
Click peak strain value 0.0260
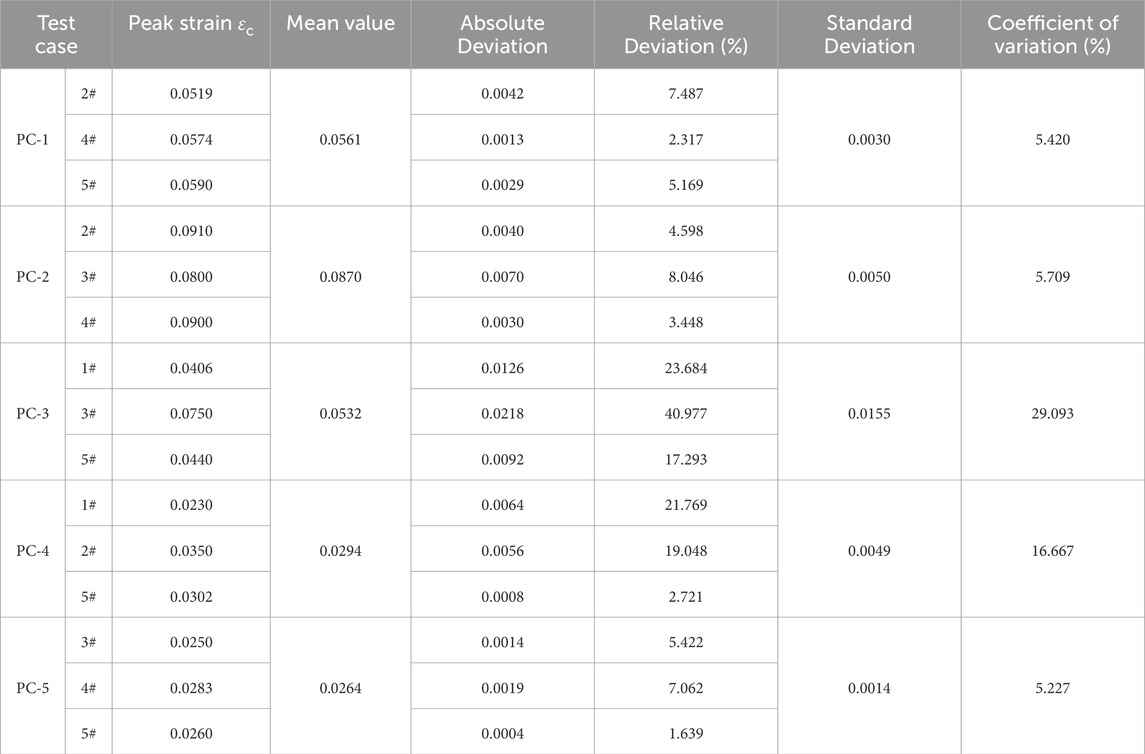191,734
